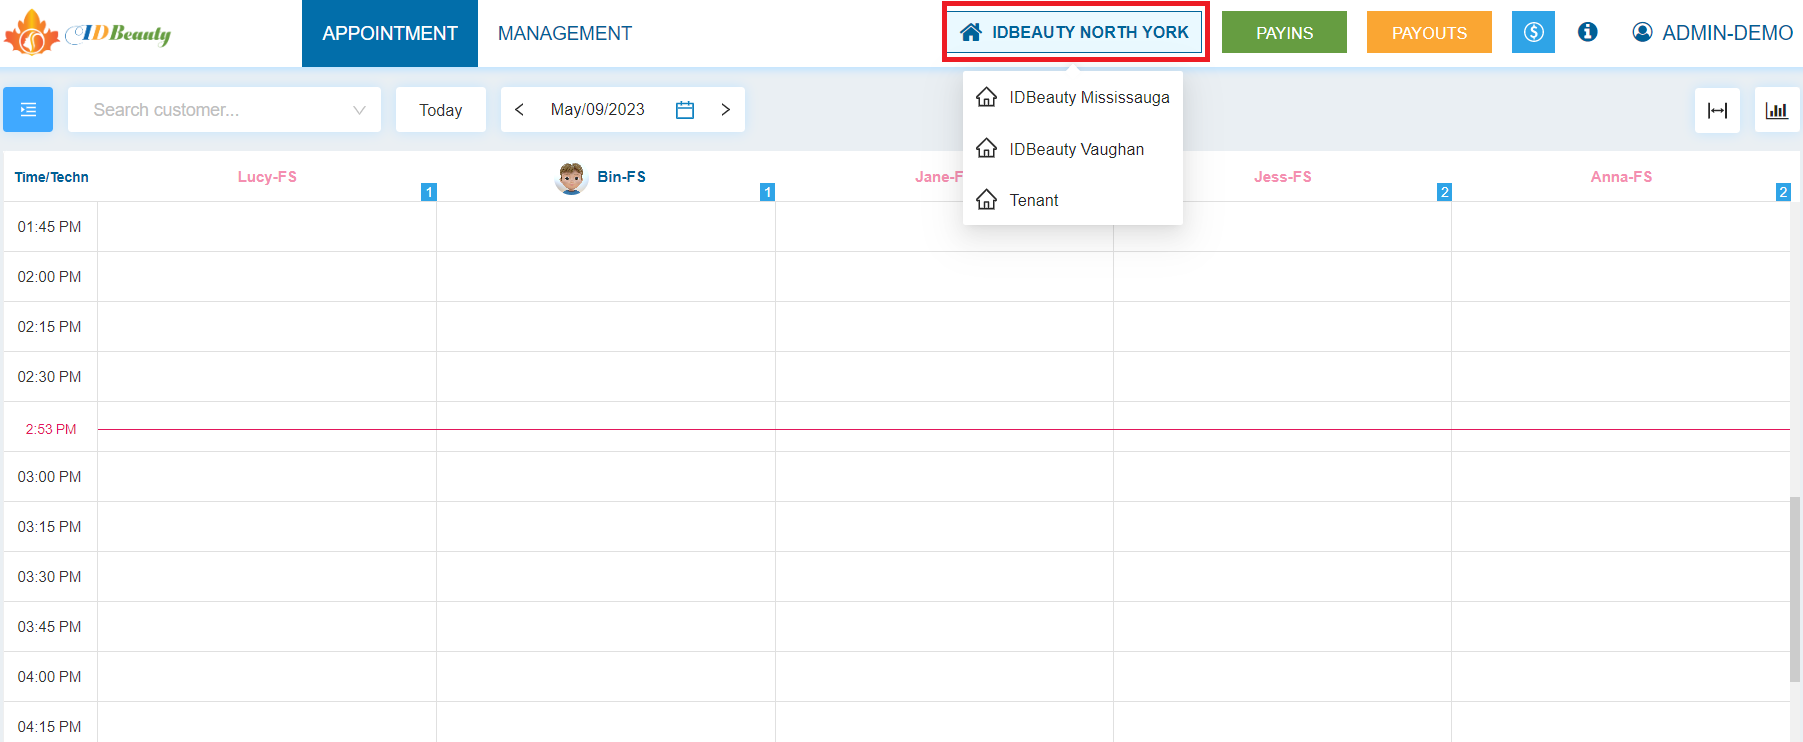
Task: Click the 03:45 PM time label
Action: click(49, 627)
